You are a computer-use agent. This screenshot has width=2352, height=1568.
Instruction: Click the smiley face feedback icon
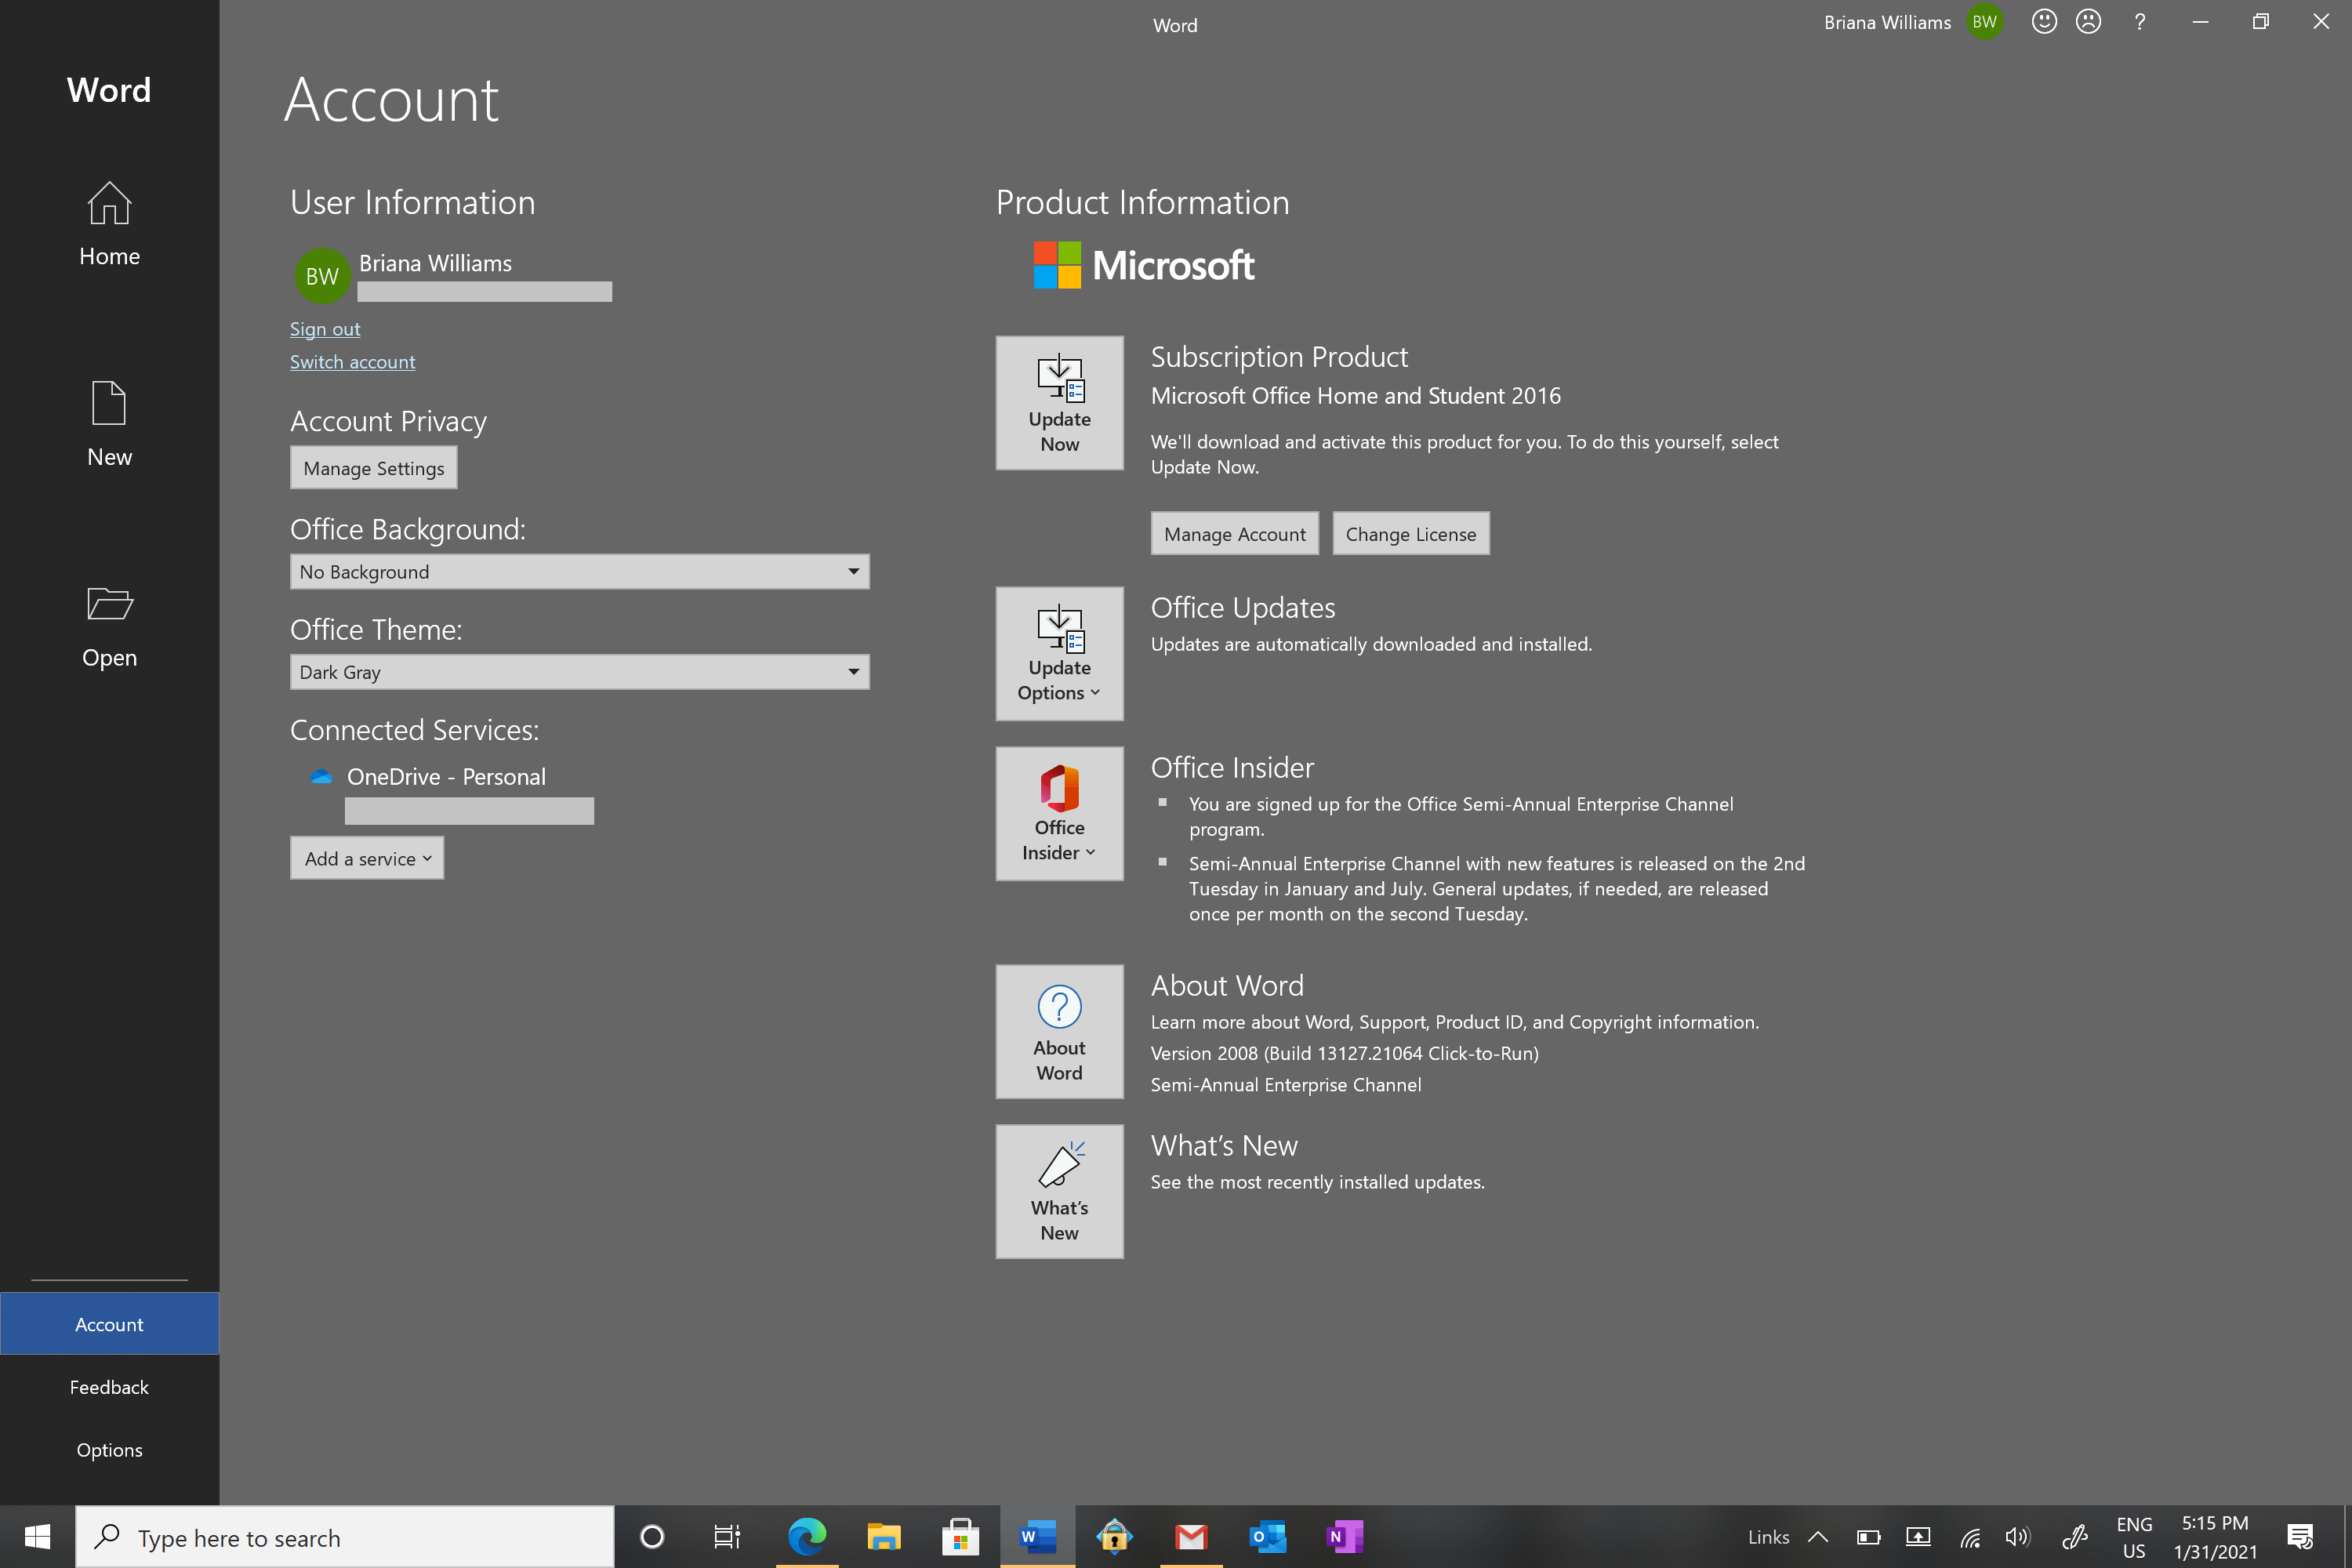click(2043, 22)
